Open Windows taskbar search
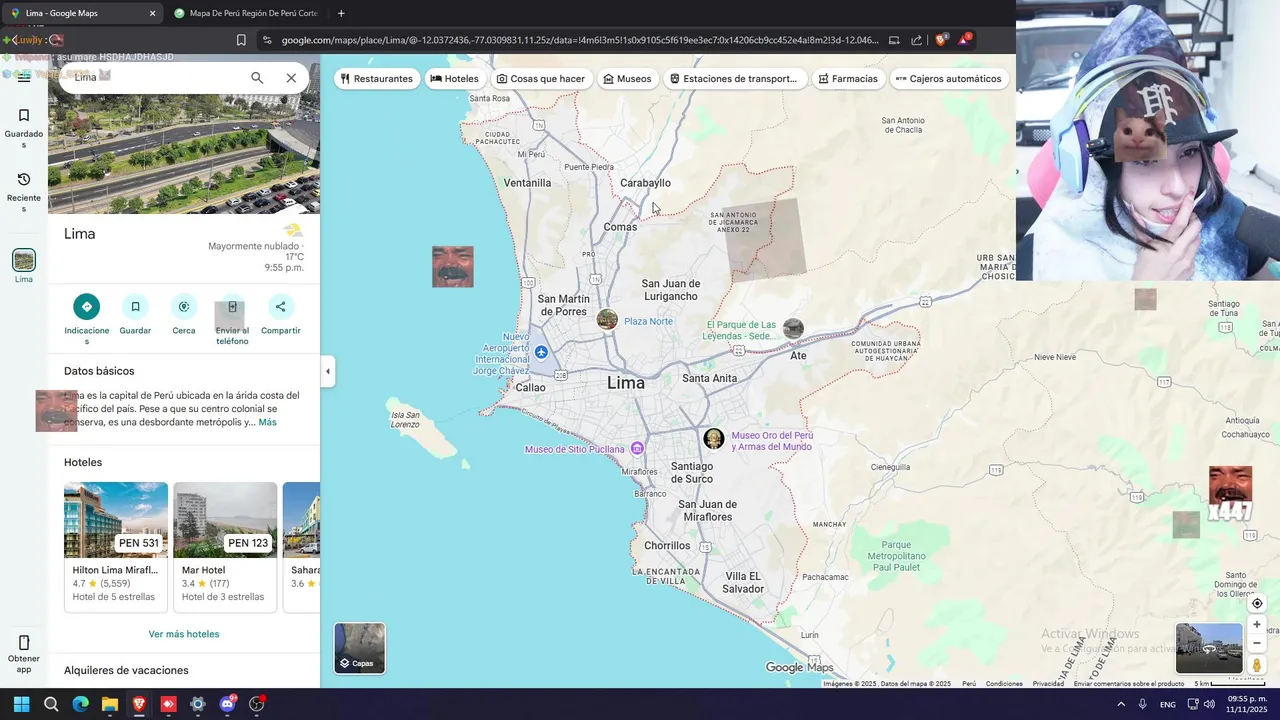 click(x=51, y=704)
